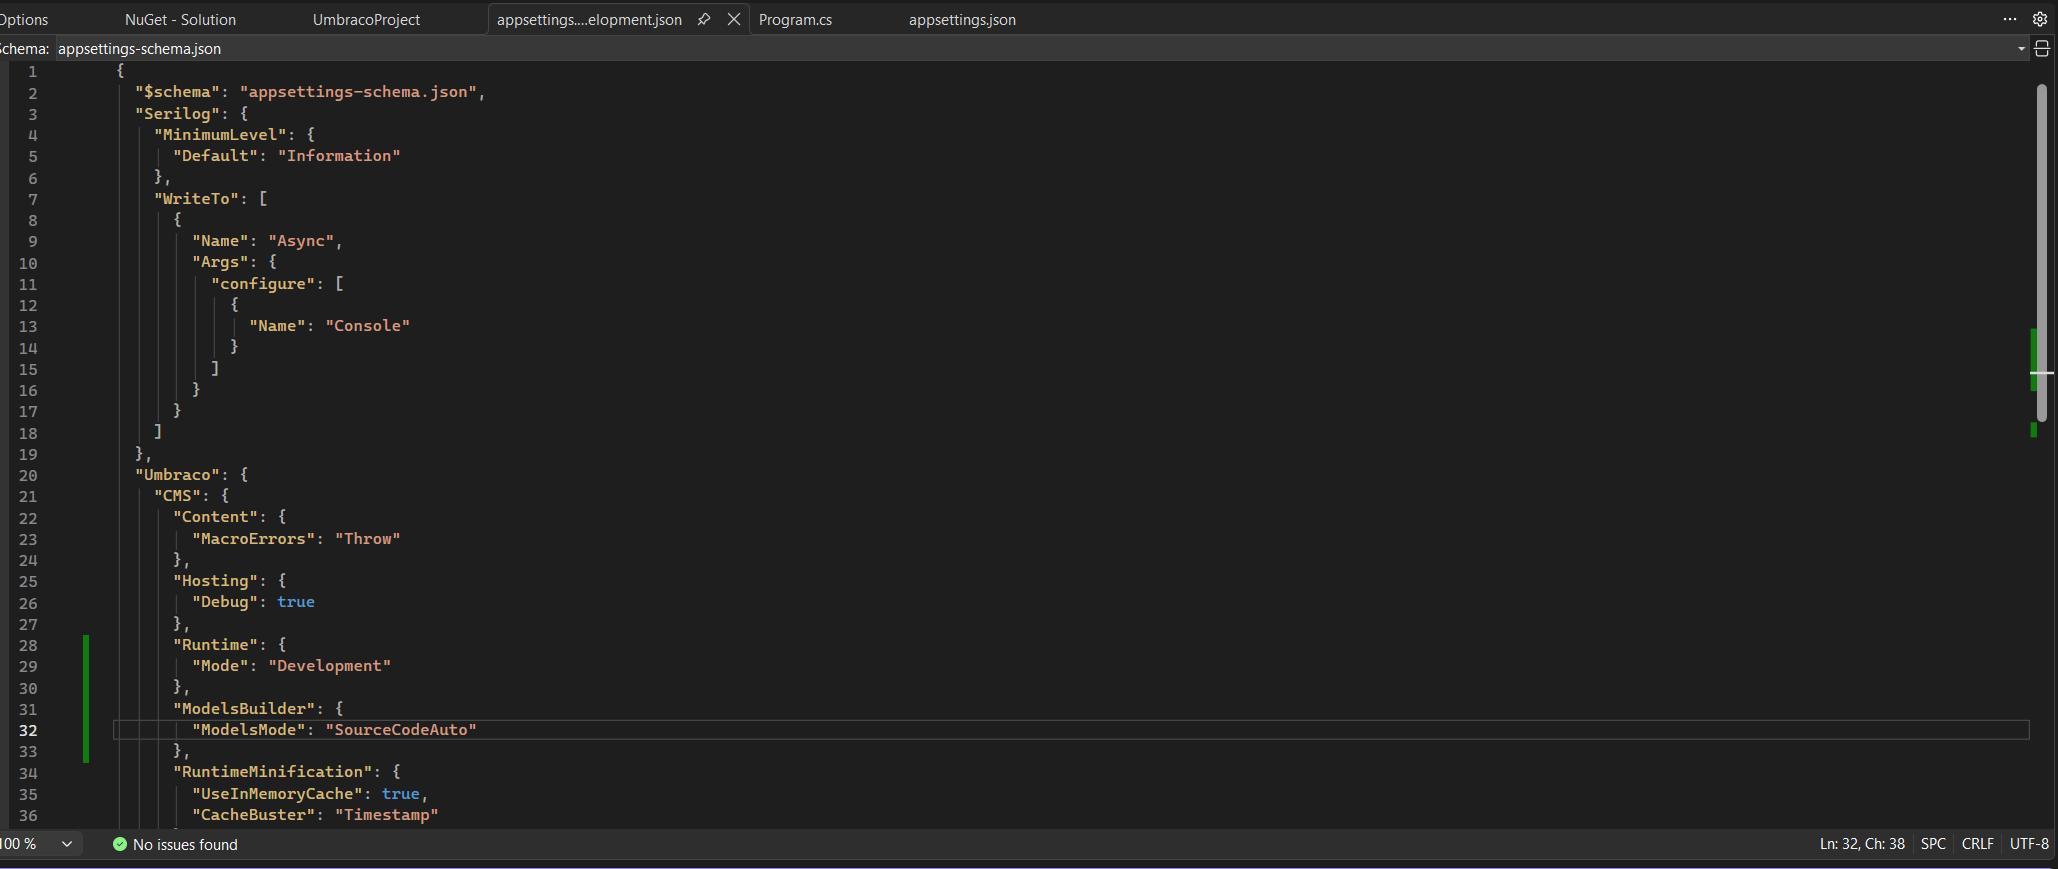
Task: Toggle SPC indentation setting in status bar
Action: pos(1933,844)
